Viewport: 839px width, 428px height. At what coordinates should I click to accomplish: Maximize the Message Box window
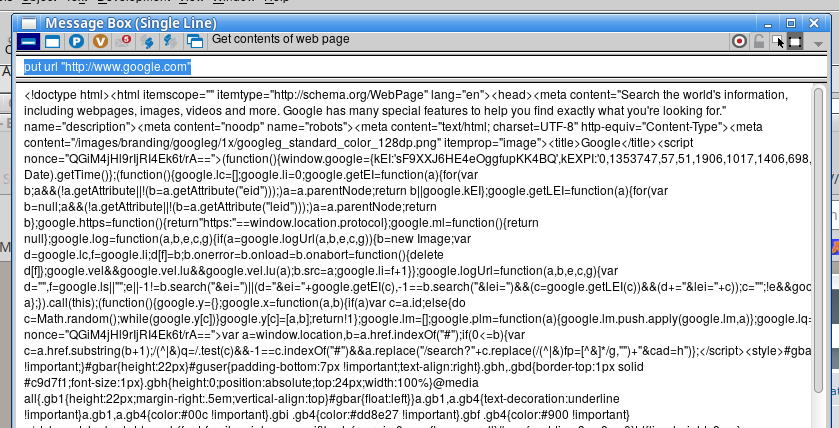coord(791,23)
